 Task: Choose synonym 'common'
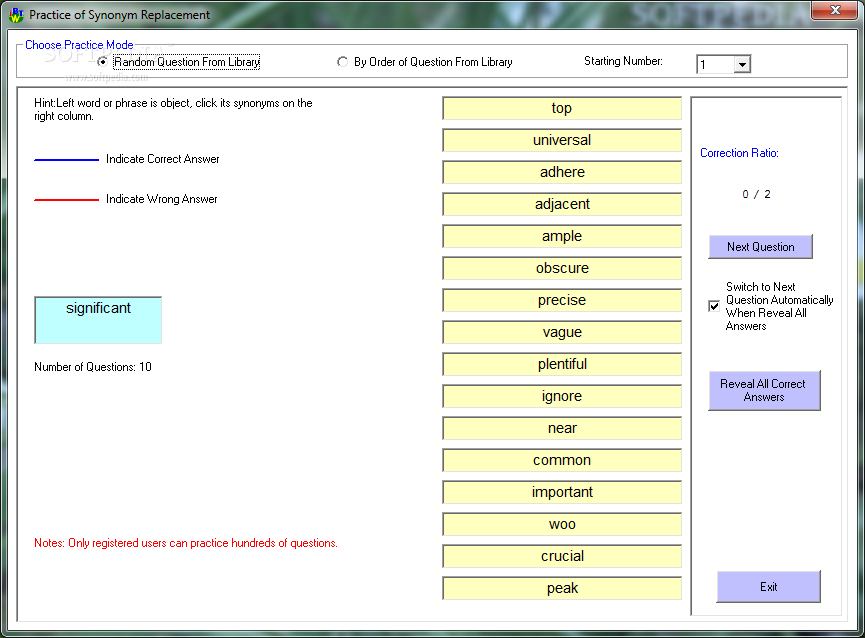562,460
